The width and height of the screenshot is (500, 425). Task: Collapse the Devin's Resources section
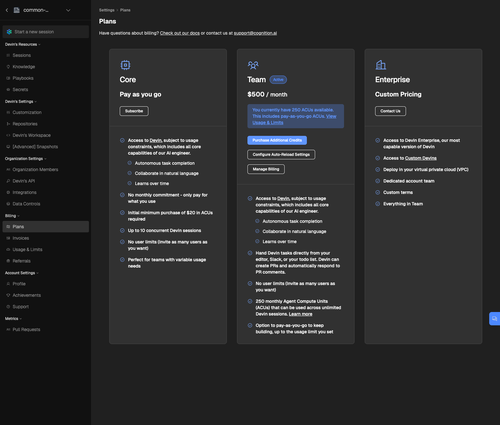coord(22,44)
